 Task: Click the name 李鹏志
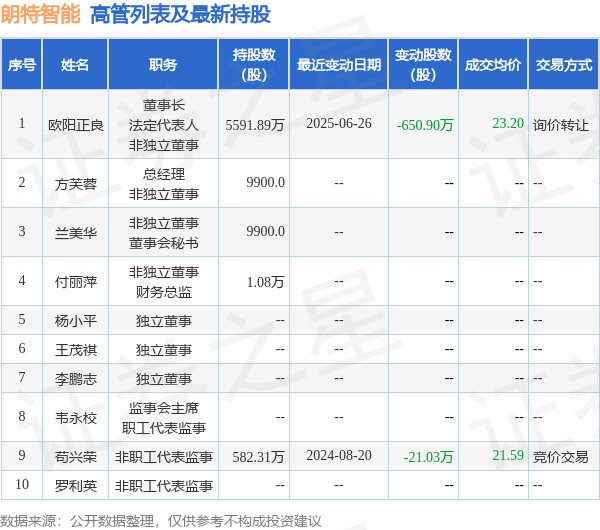(76, 379)
